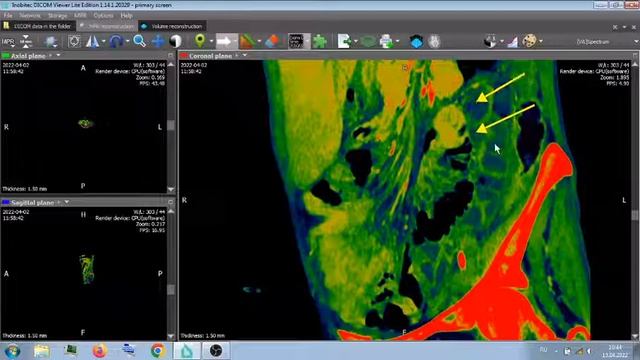Click the grey body segmentation icon

click(434, 41)
